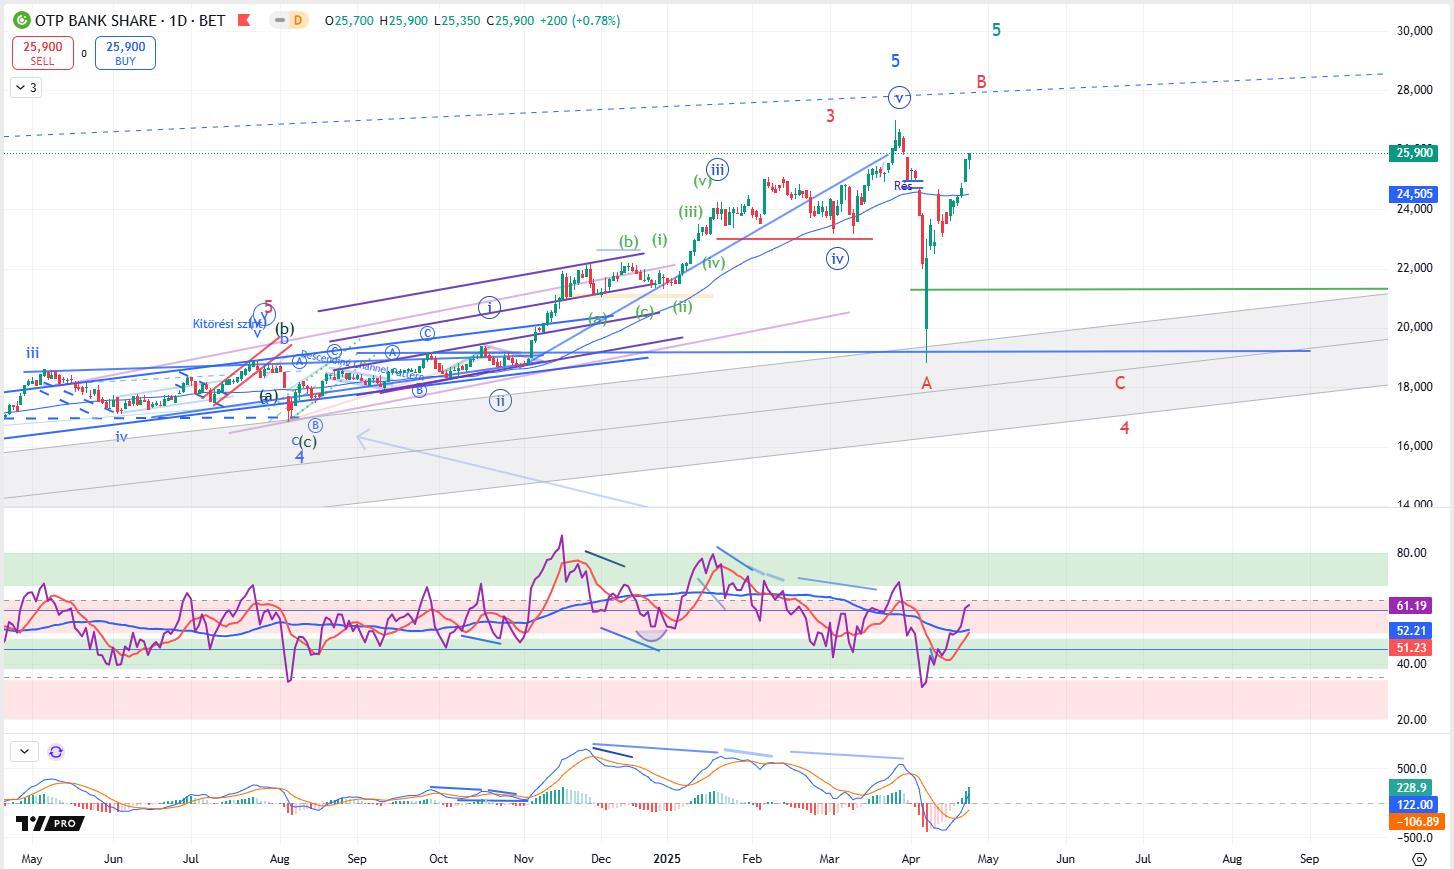1454x869 pixels.
Task: Select the red wave label A
Action: (927, 383)
